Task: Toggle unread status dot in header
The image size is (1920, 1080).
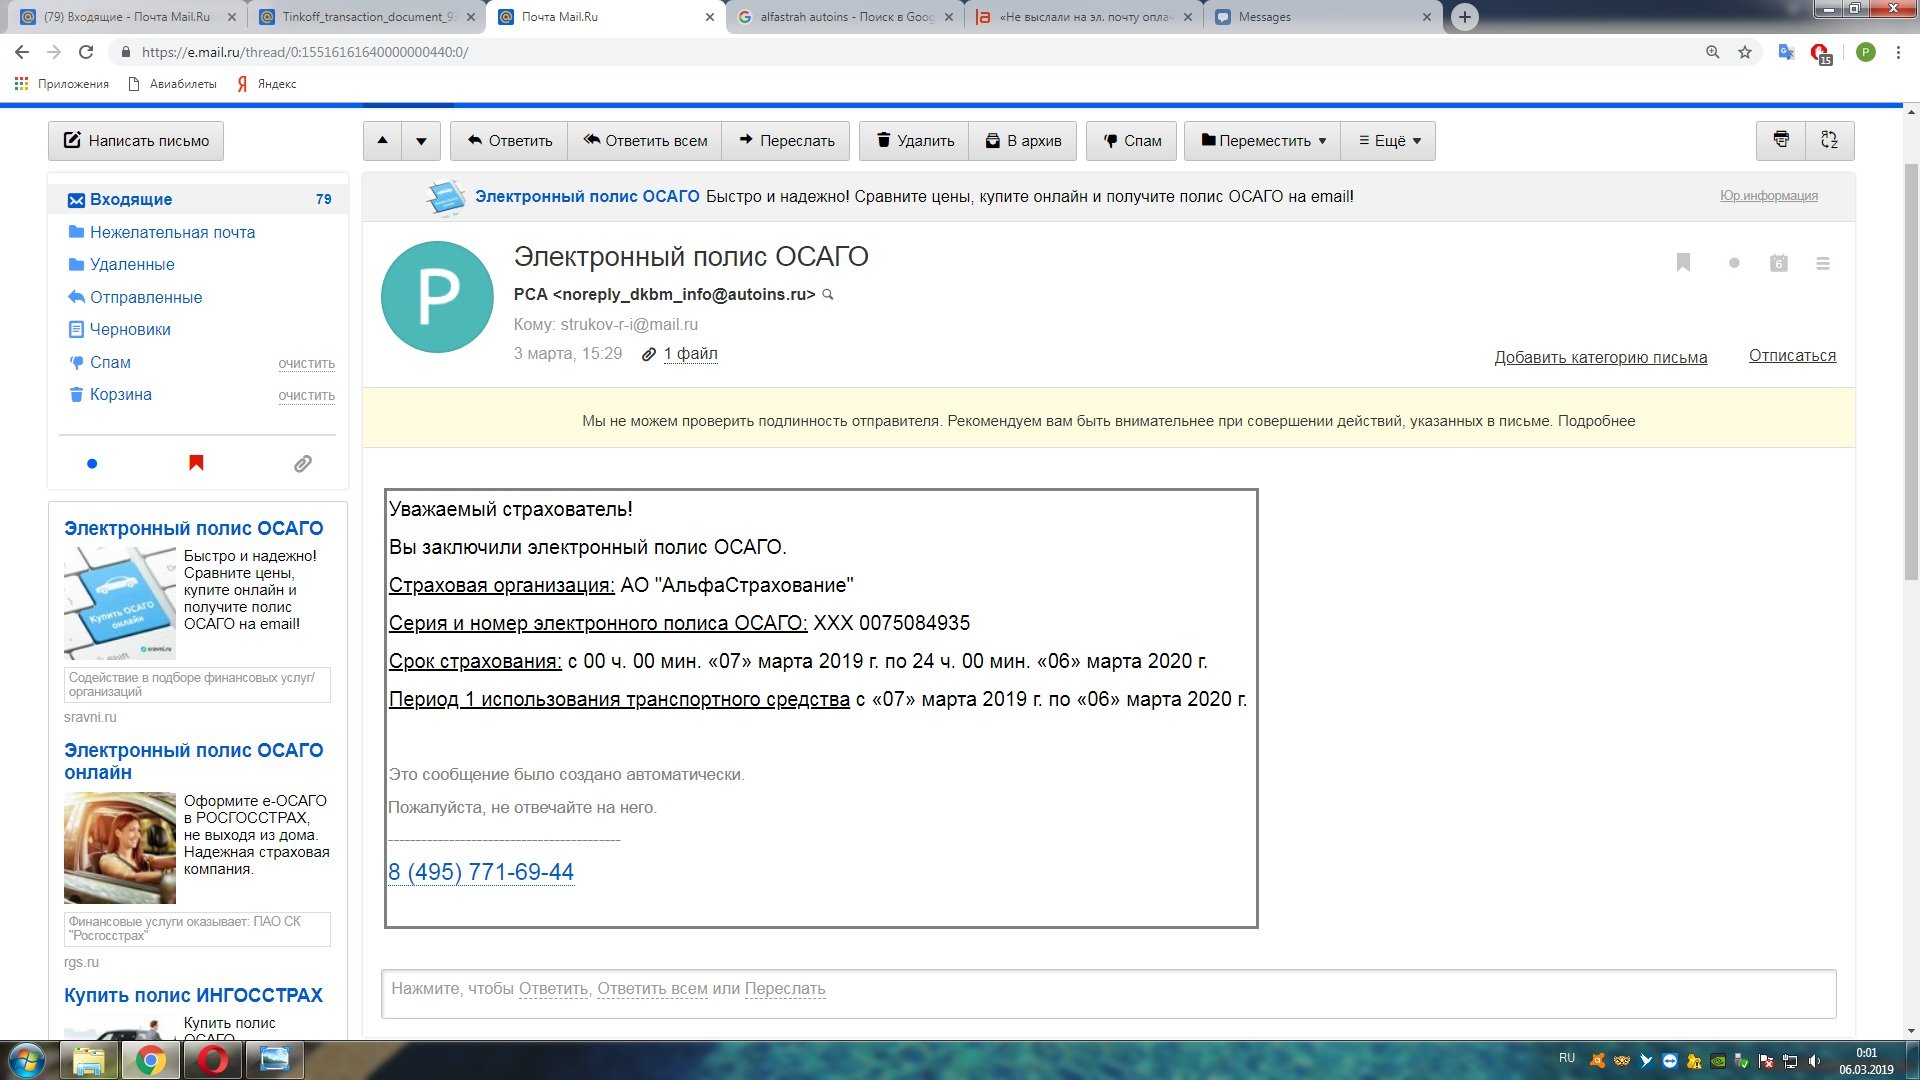Action: click(x=1734, y=263)
